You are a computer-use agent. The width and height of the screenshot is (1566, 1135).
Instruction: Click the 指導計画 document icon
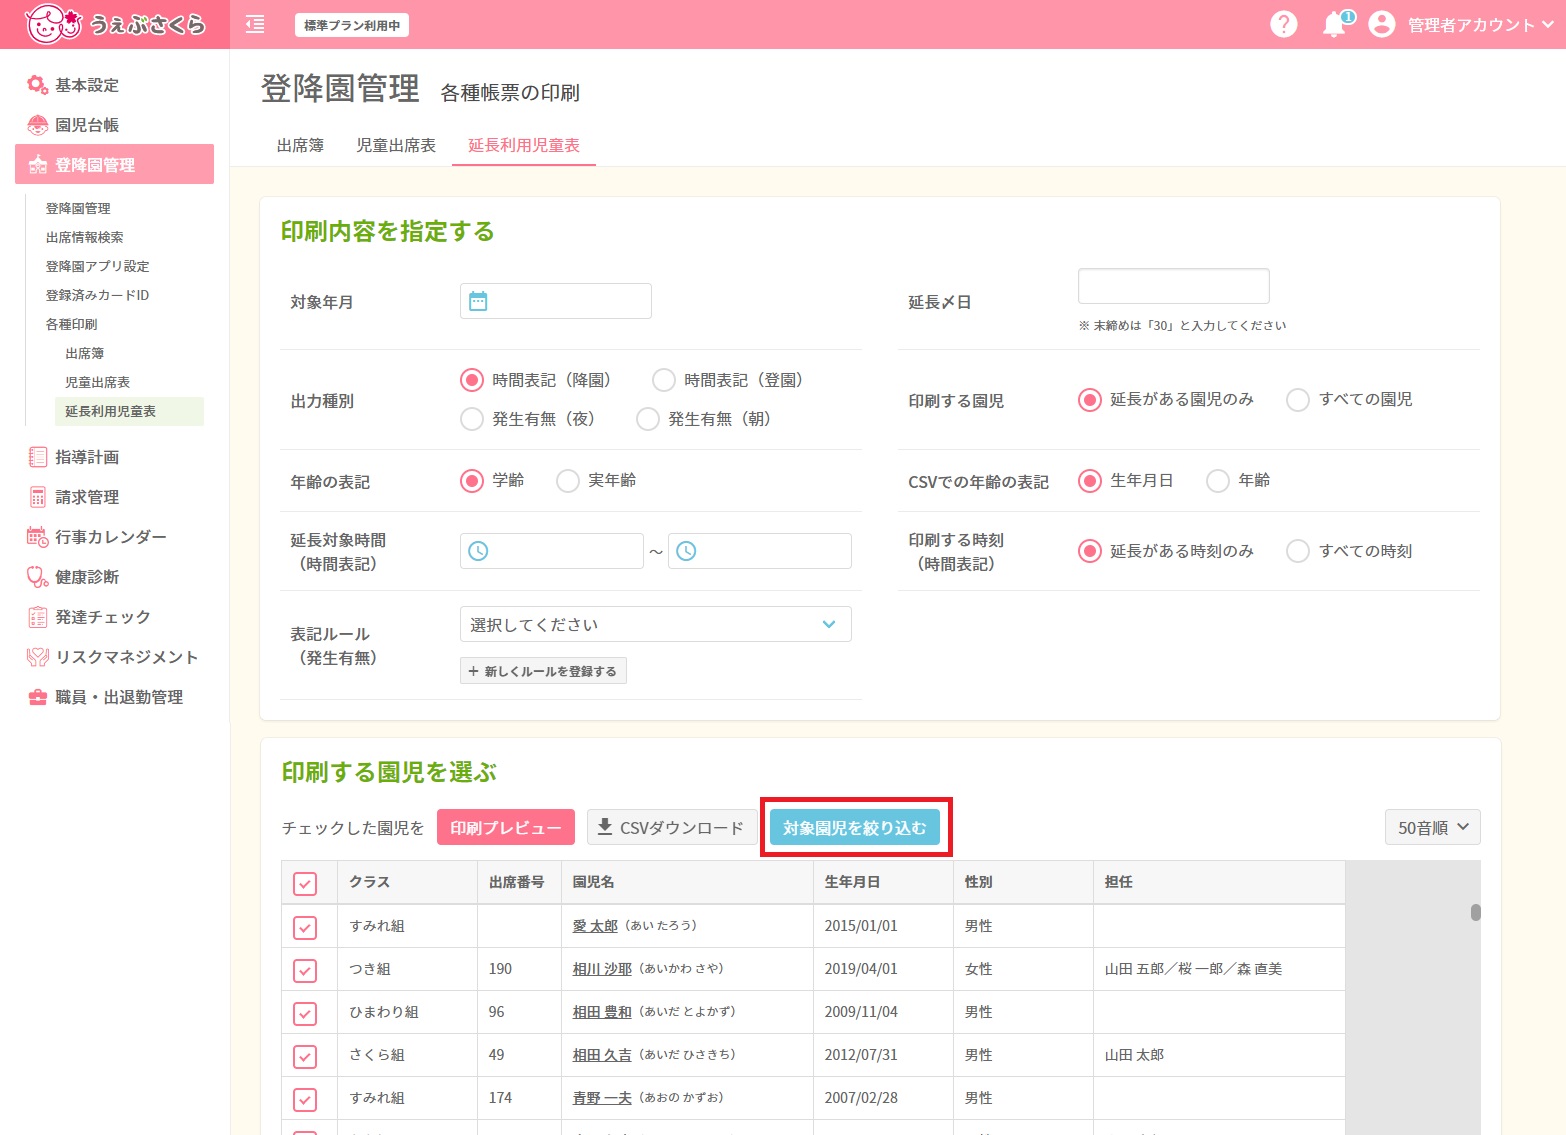[37, 457]
